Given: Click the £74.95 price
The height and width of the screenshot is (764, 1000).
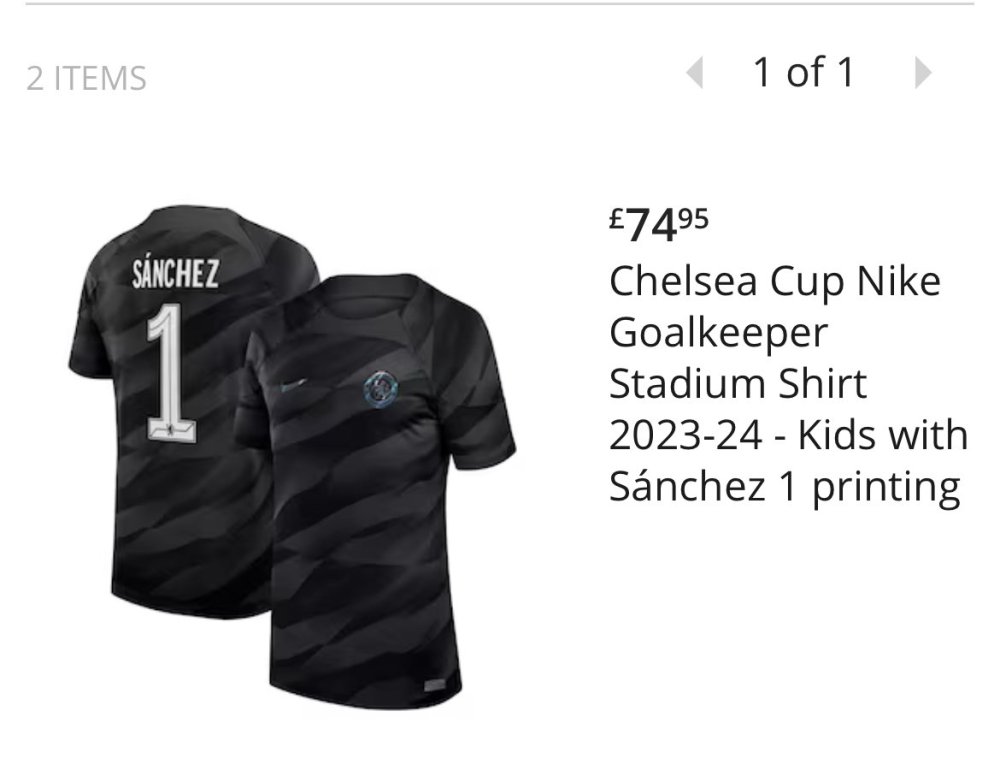Looking at the screenshot, I should pos(658,224).
